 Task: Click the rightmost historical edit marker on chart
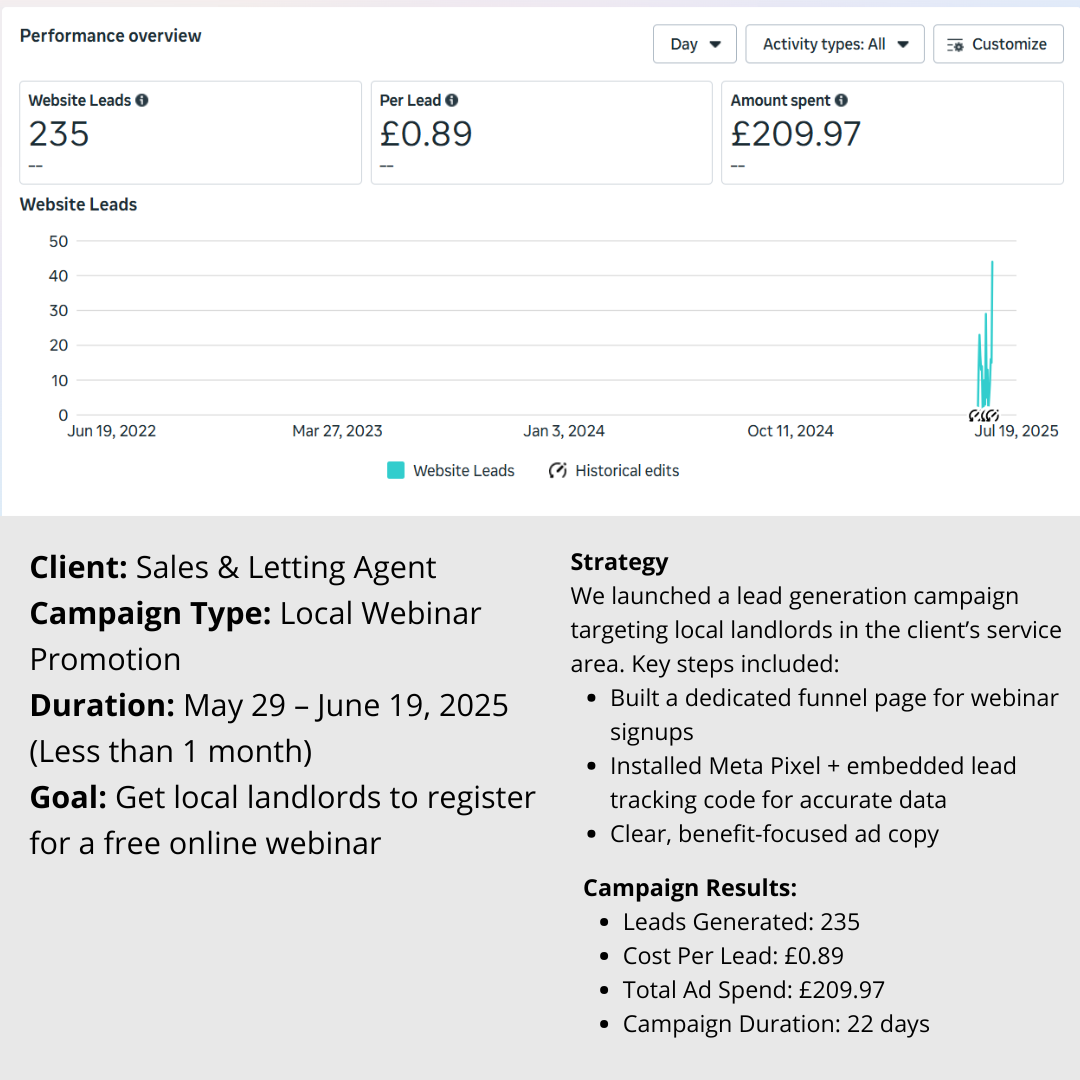pos(993,415)
